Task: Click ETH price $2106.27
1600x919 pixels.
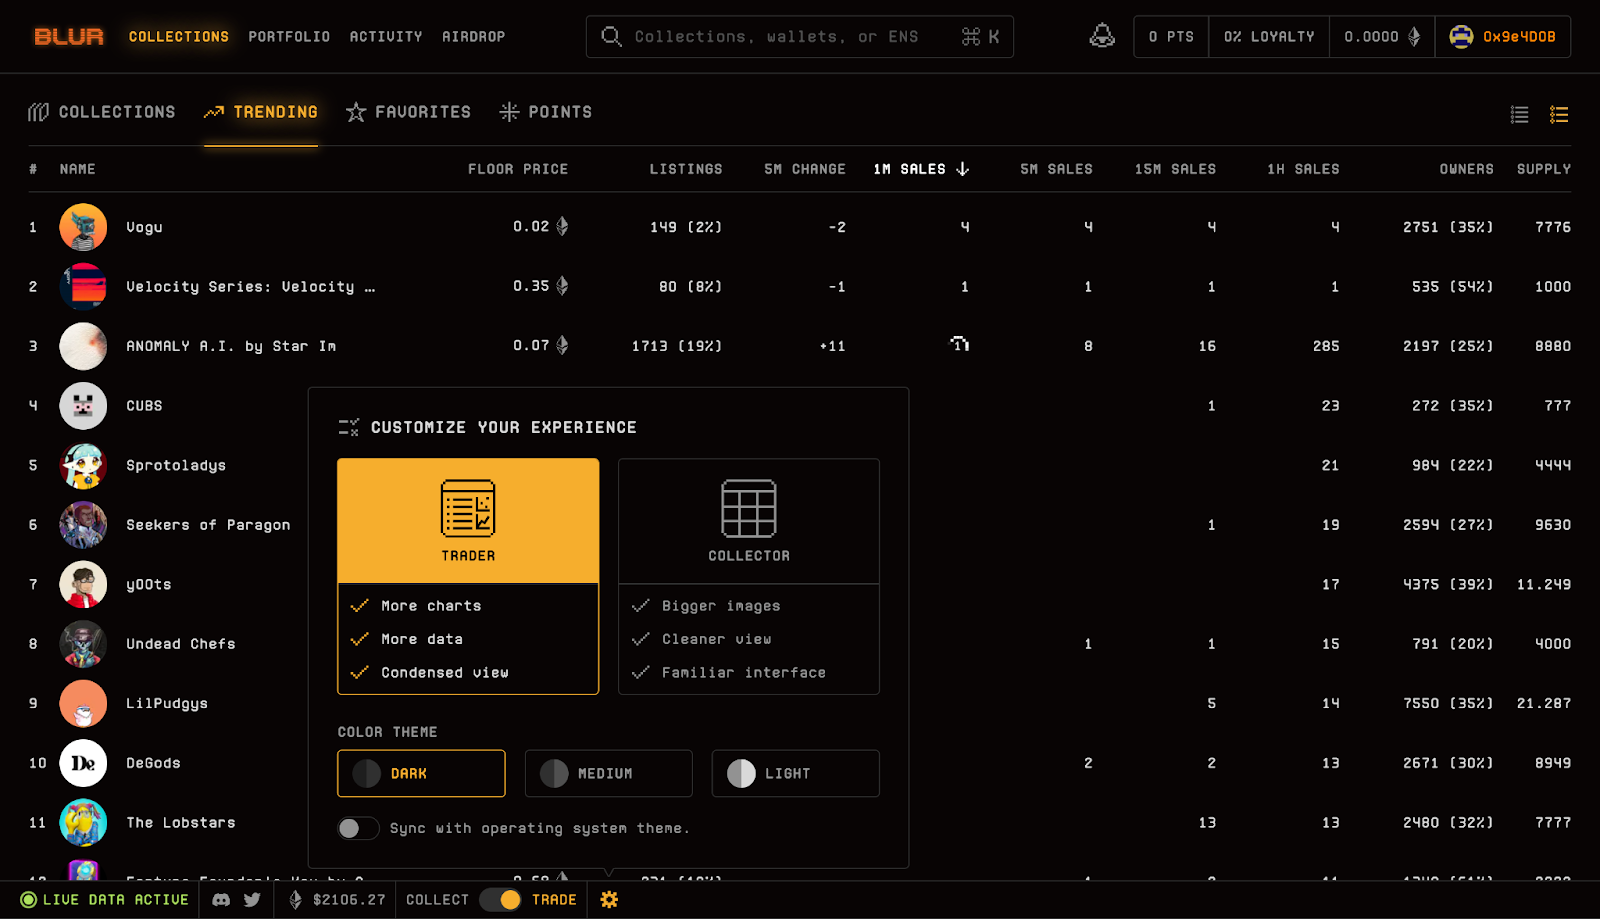Action: (x=338, y=900)
